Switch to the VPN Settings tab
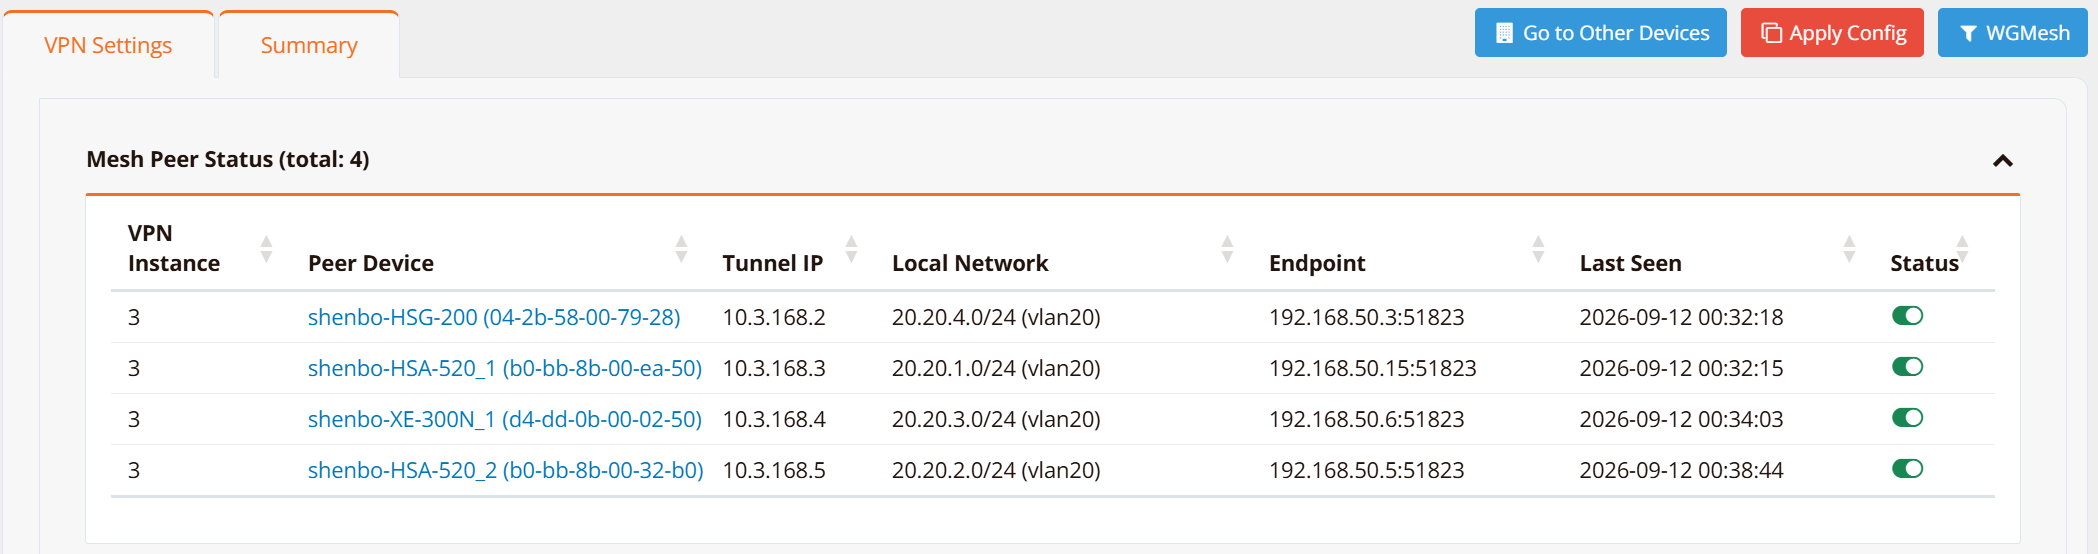This screenshot has width=2098, height=554. (108, 45)
